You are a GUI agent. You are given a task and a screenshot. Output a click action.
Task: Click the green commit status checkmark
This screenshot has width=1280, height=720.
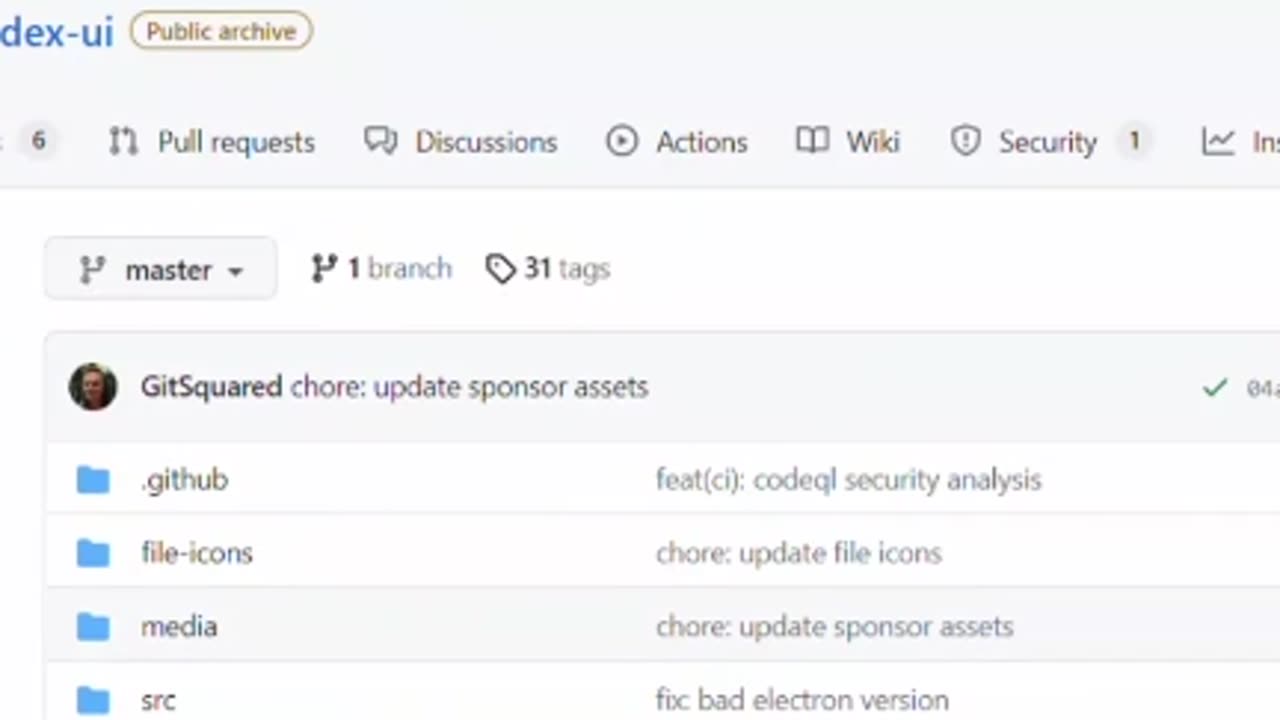[x=1214, y=388]
